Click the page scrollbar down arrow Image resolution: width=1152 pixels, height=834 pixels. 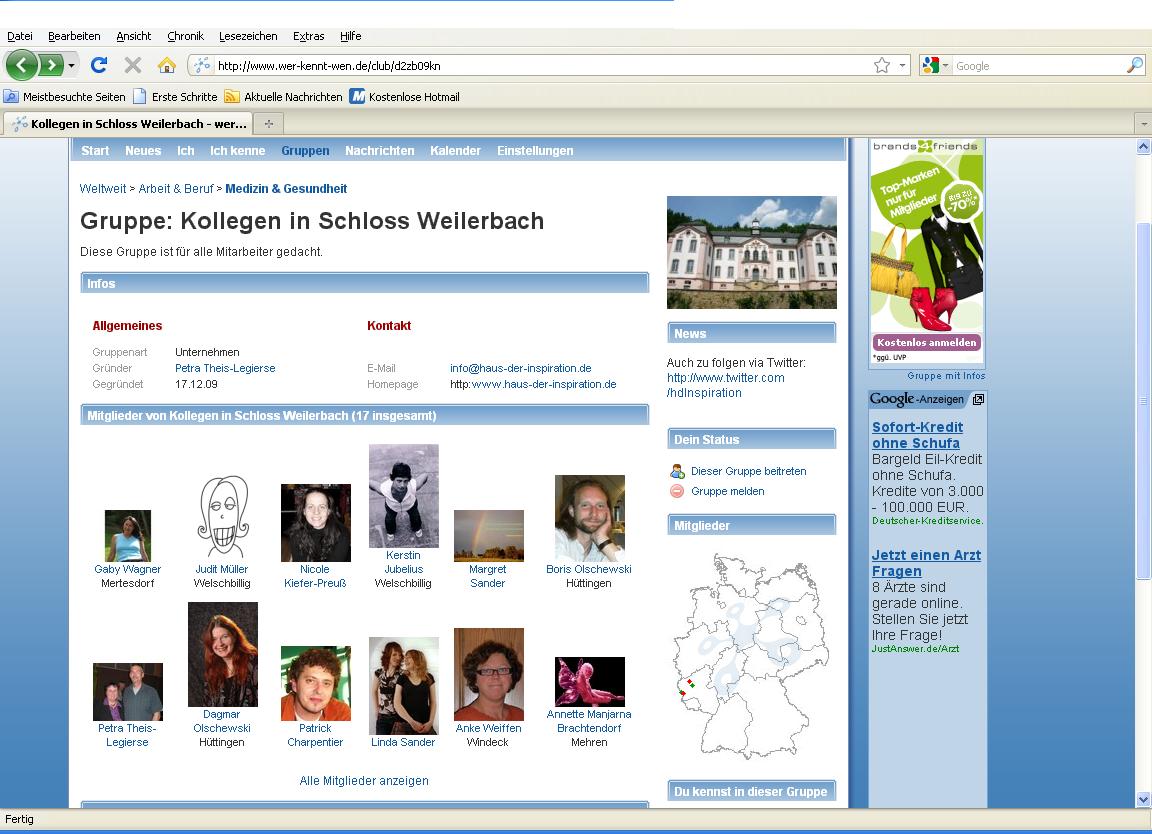[x=1144, y=799]
